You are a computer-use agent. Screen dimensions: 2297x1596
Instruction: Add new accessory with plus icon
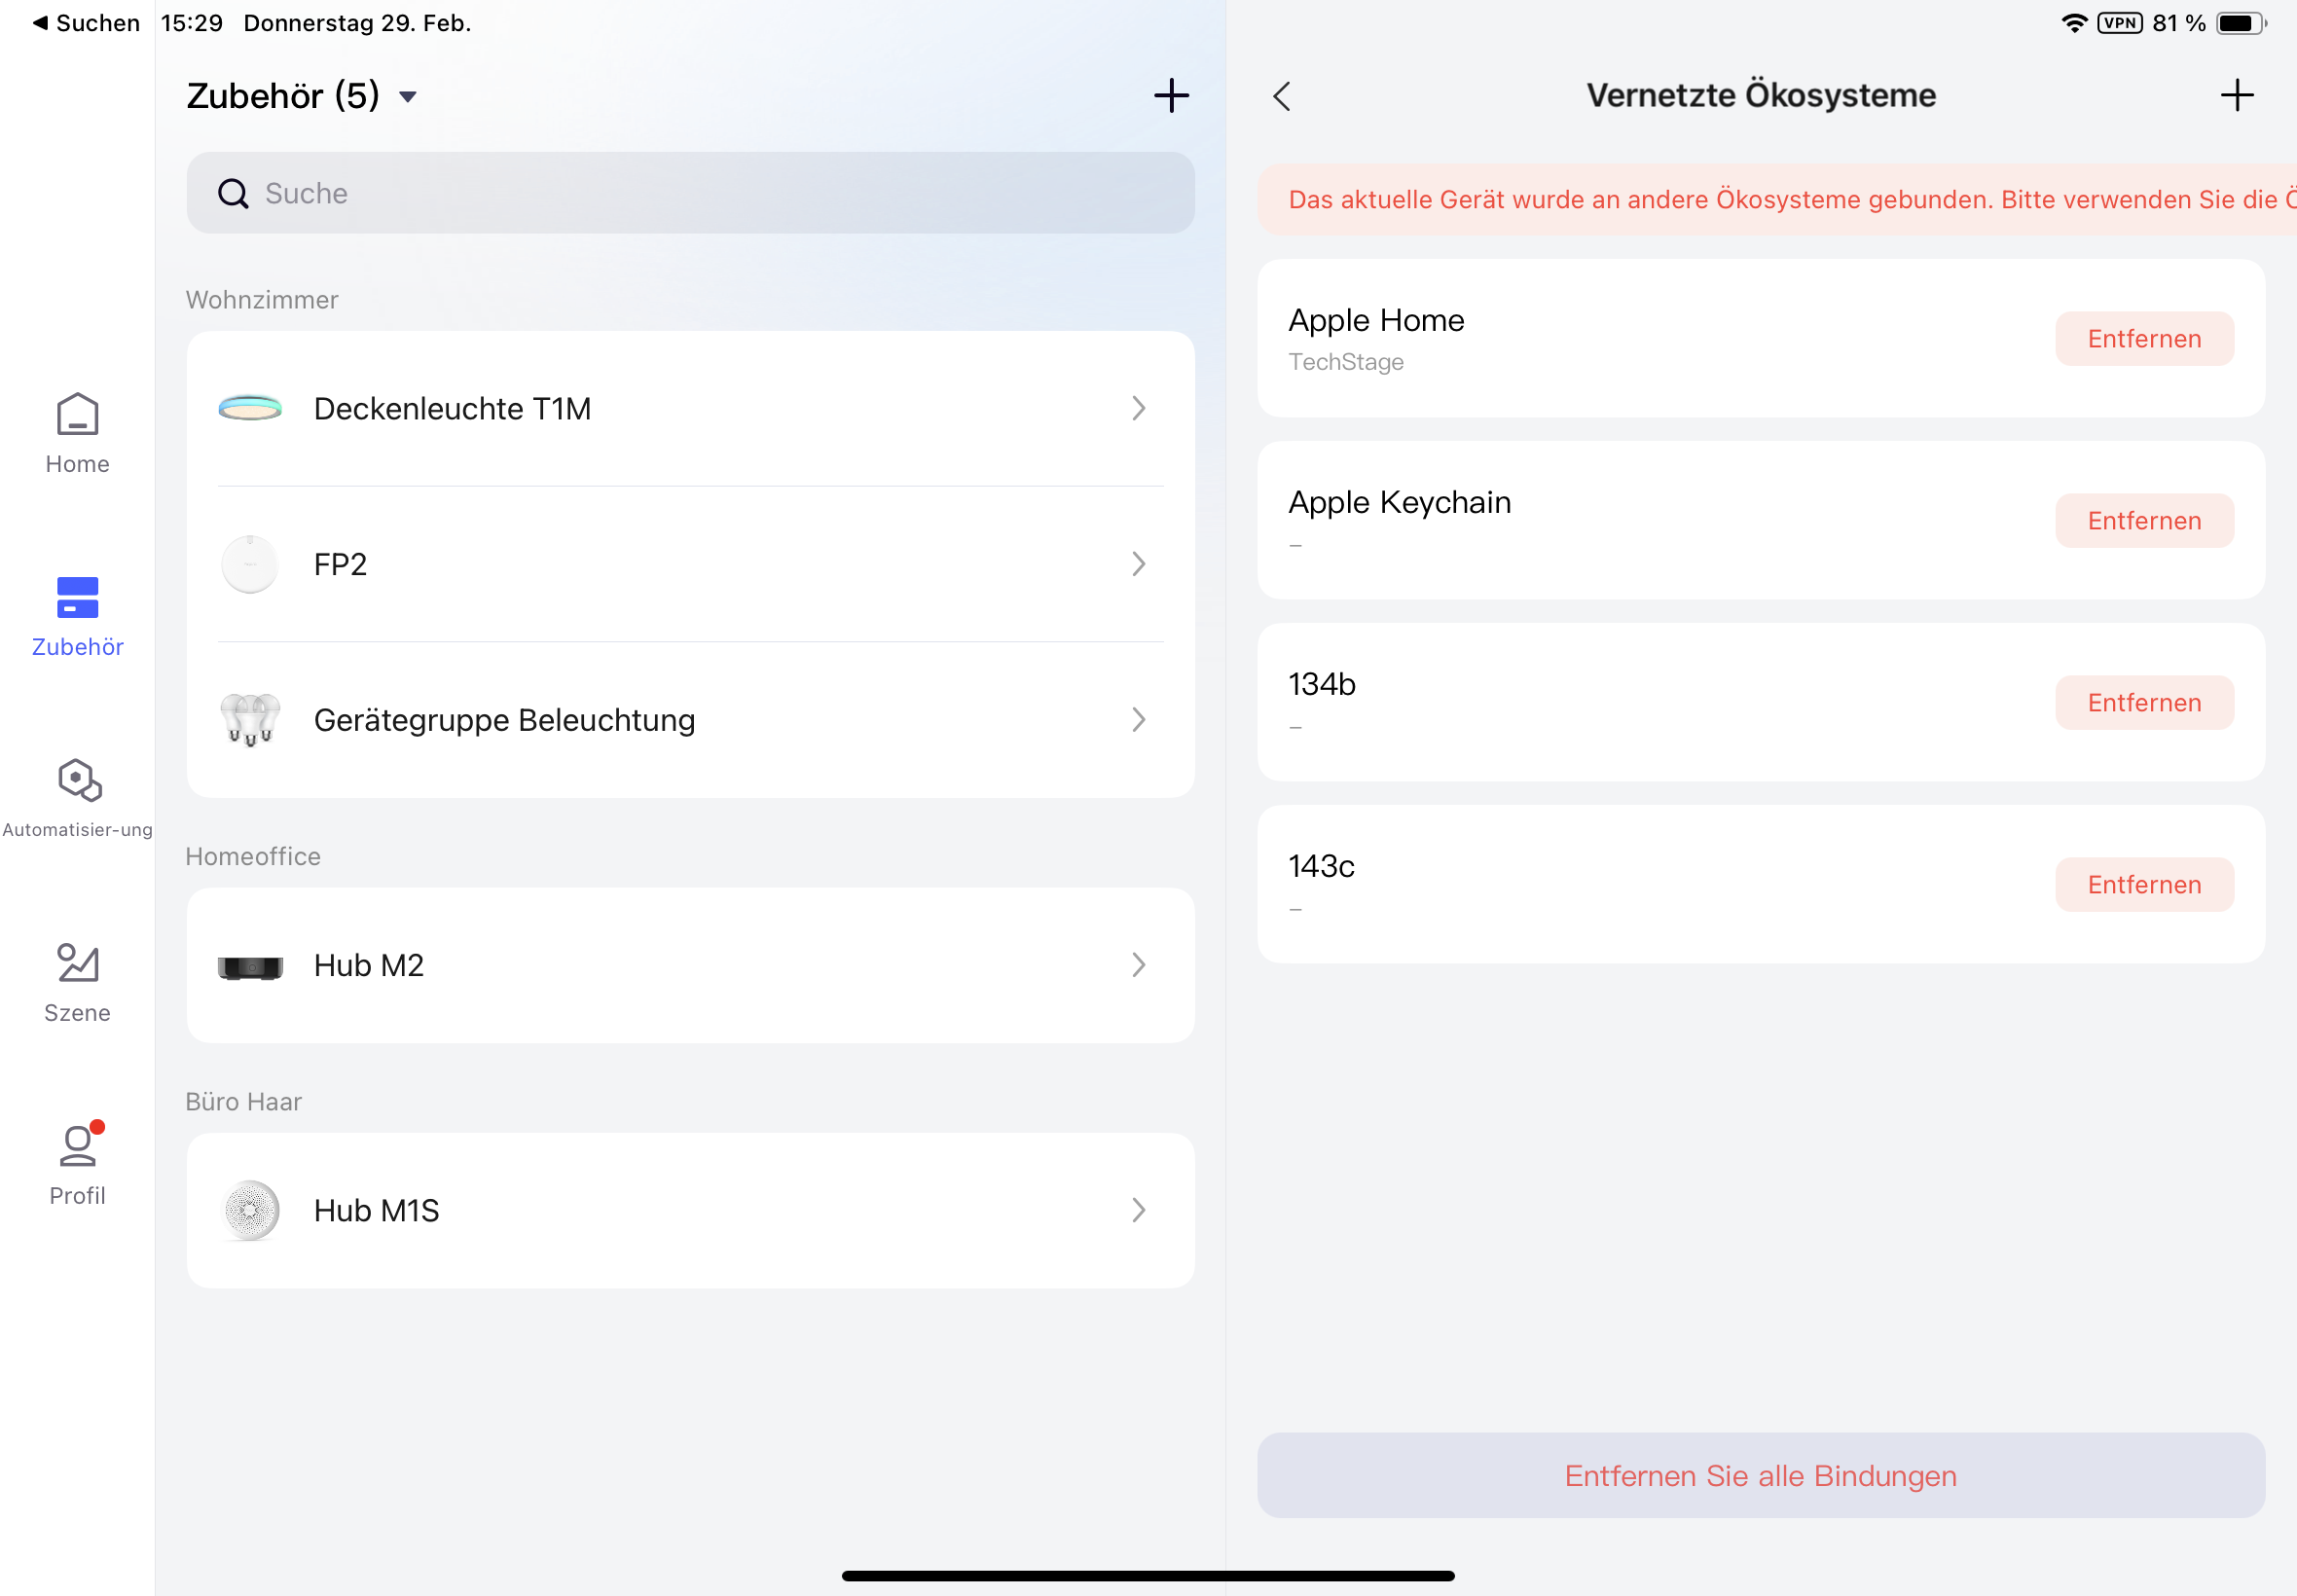(x=1171, y=96)
